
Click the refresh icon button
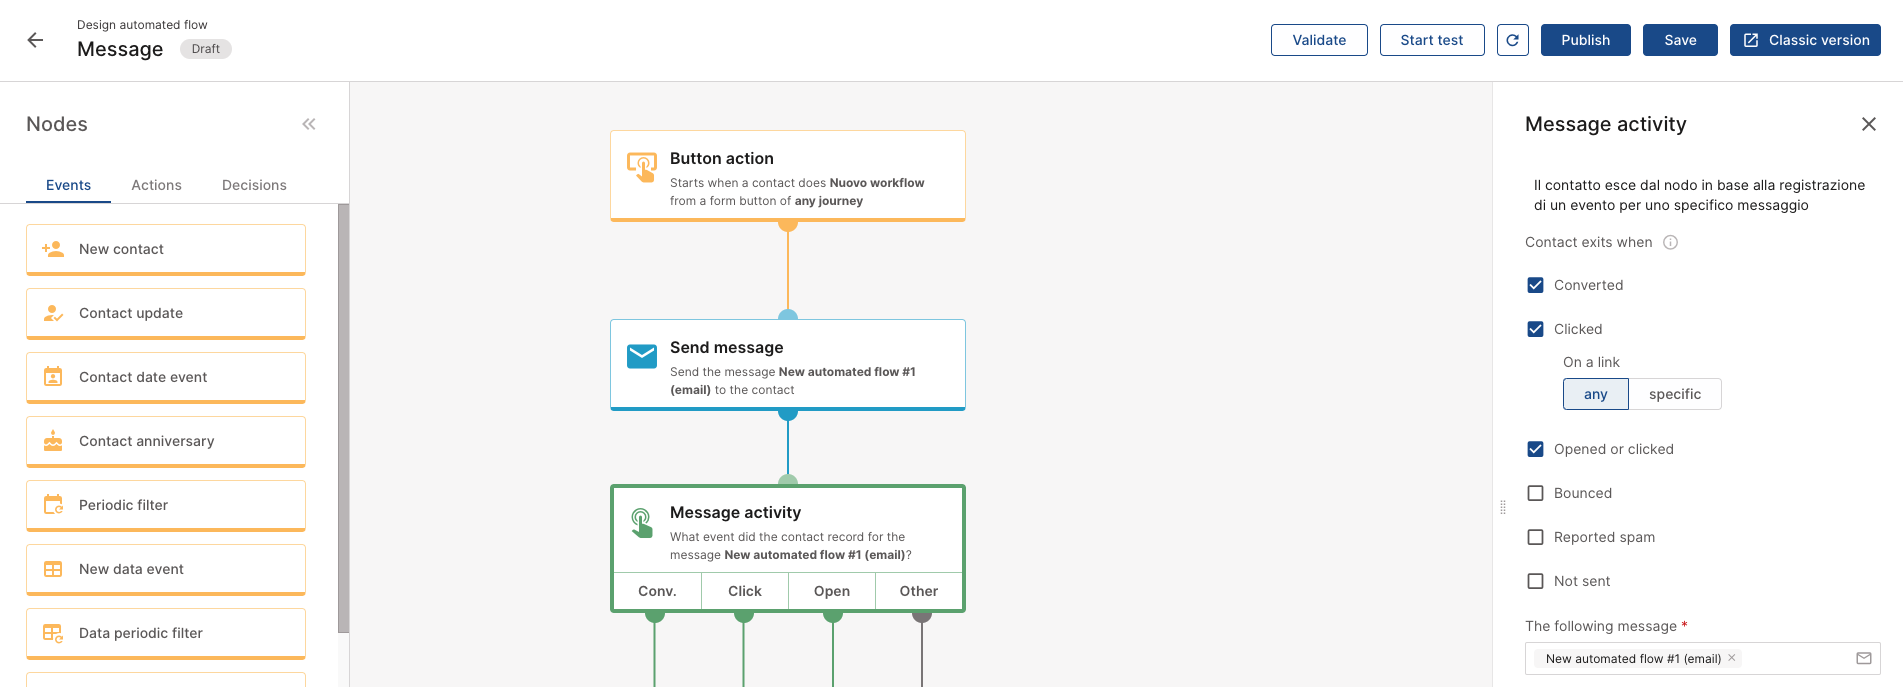(x=1512, y=40)
